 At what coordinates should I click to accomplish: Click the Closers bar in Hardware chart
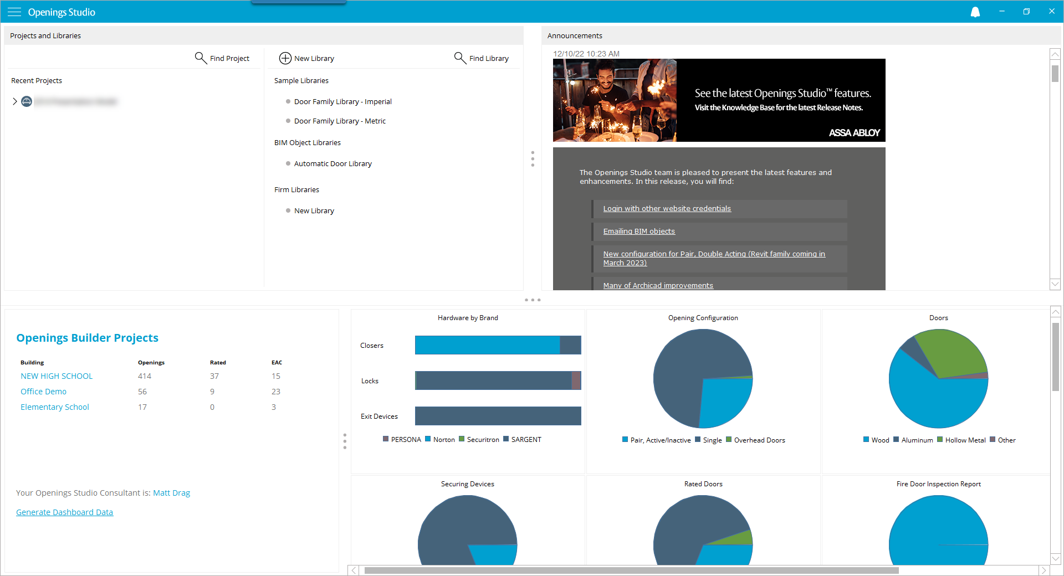pyautogui.click(x=498, y=345)
